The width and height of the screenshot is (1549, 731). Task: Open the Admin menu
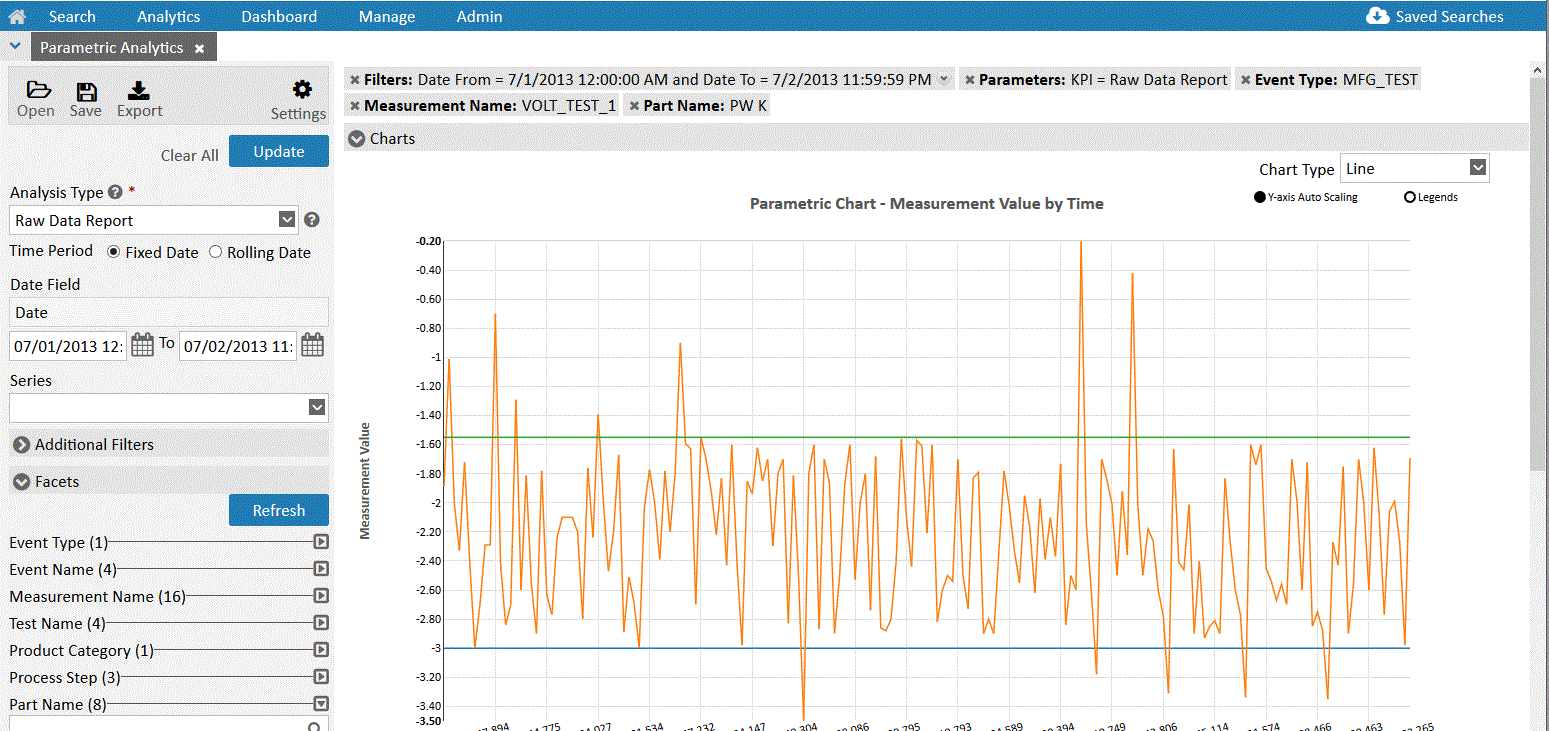[479, 16]
